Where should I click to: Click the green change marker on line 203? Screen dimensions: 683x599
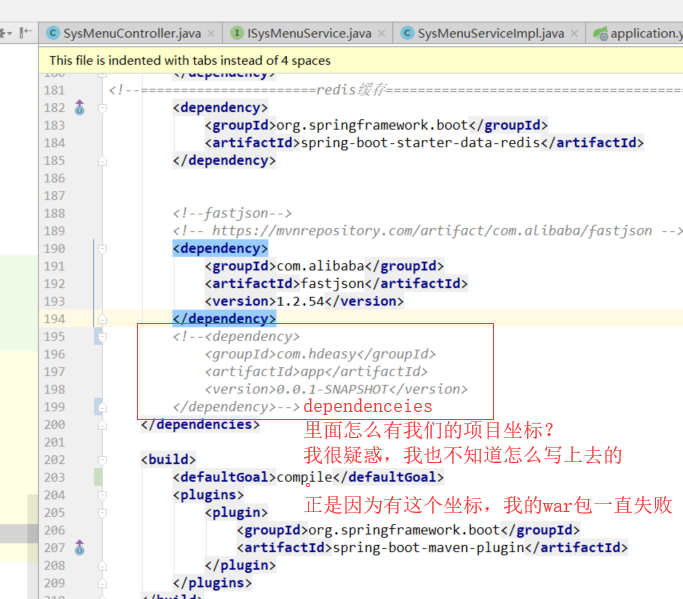[x=98, y=477]
